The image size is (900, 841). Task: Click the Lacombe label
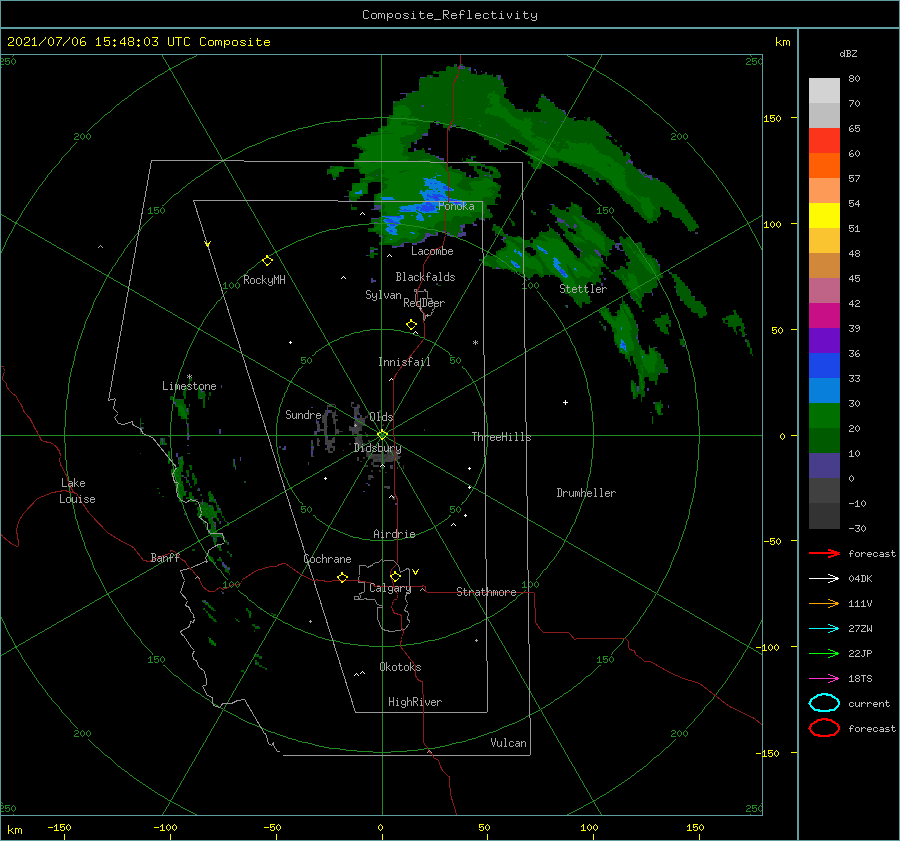coord(432,251)
